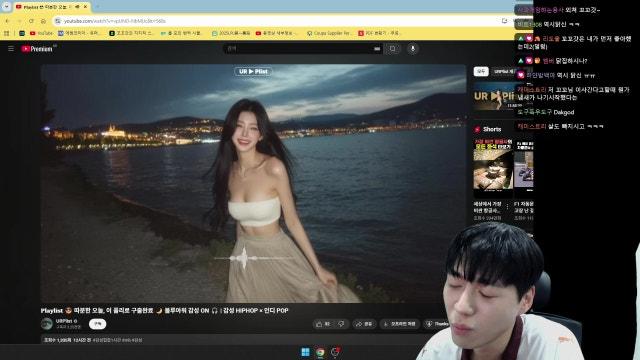Open the third taskbar app with red badge

[336, 352]
